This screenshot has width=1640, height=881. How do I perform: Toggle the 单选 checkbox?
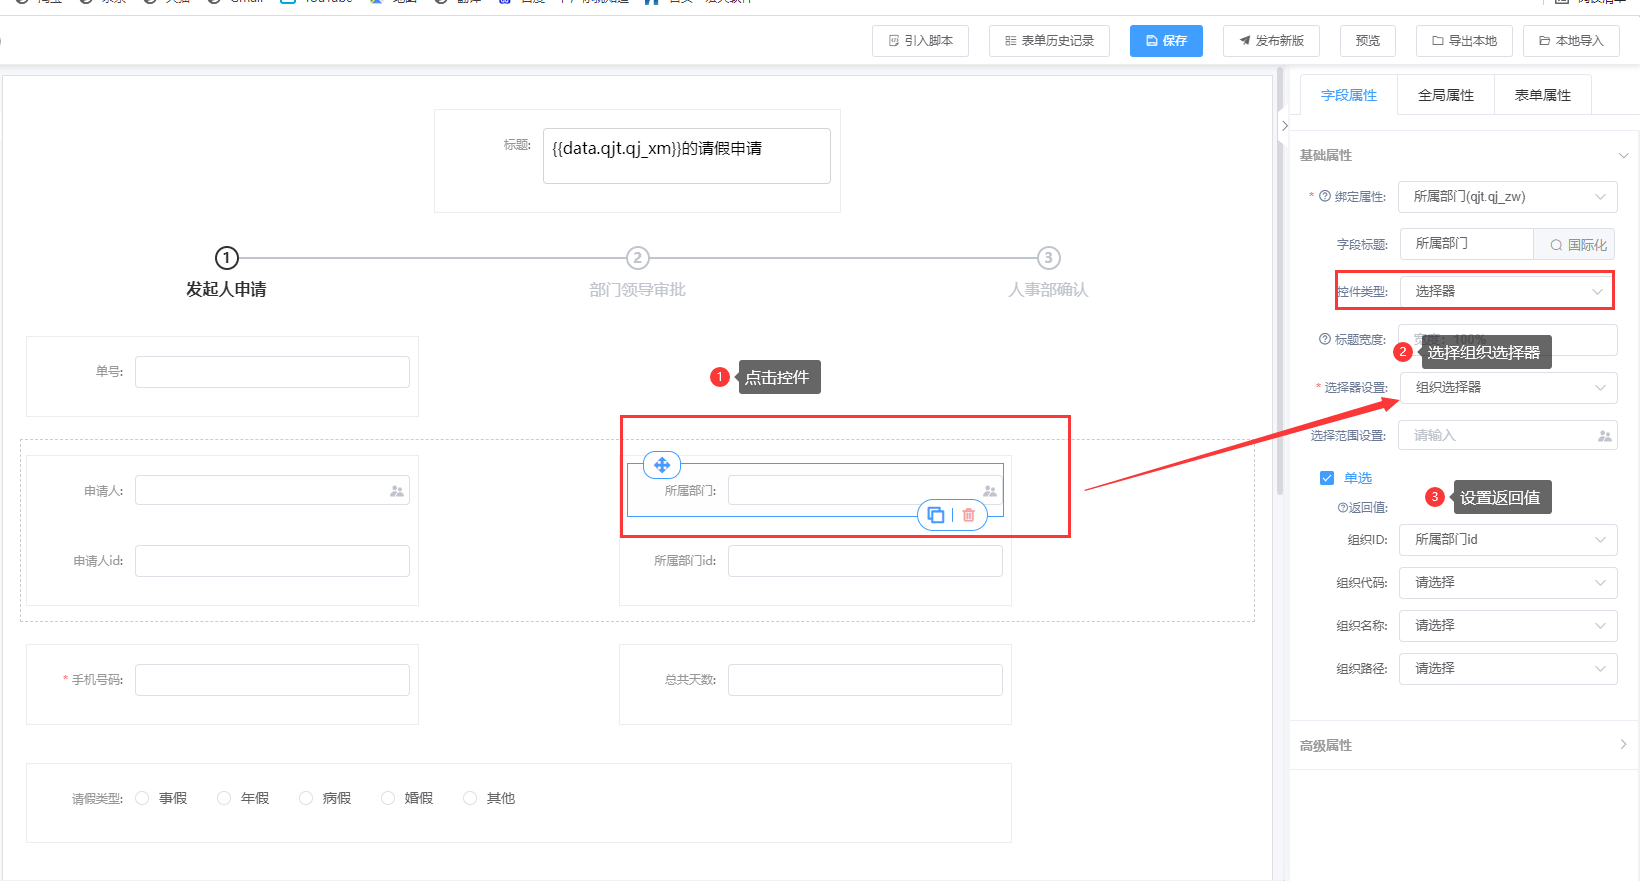pyautogui.click(x=1327, y=478)
